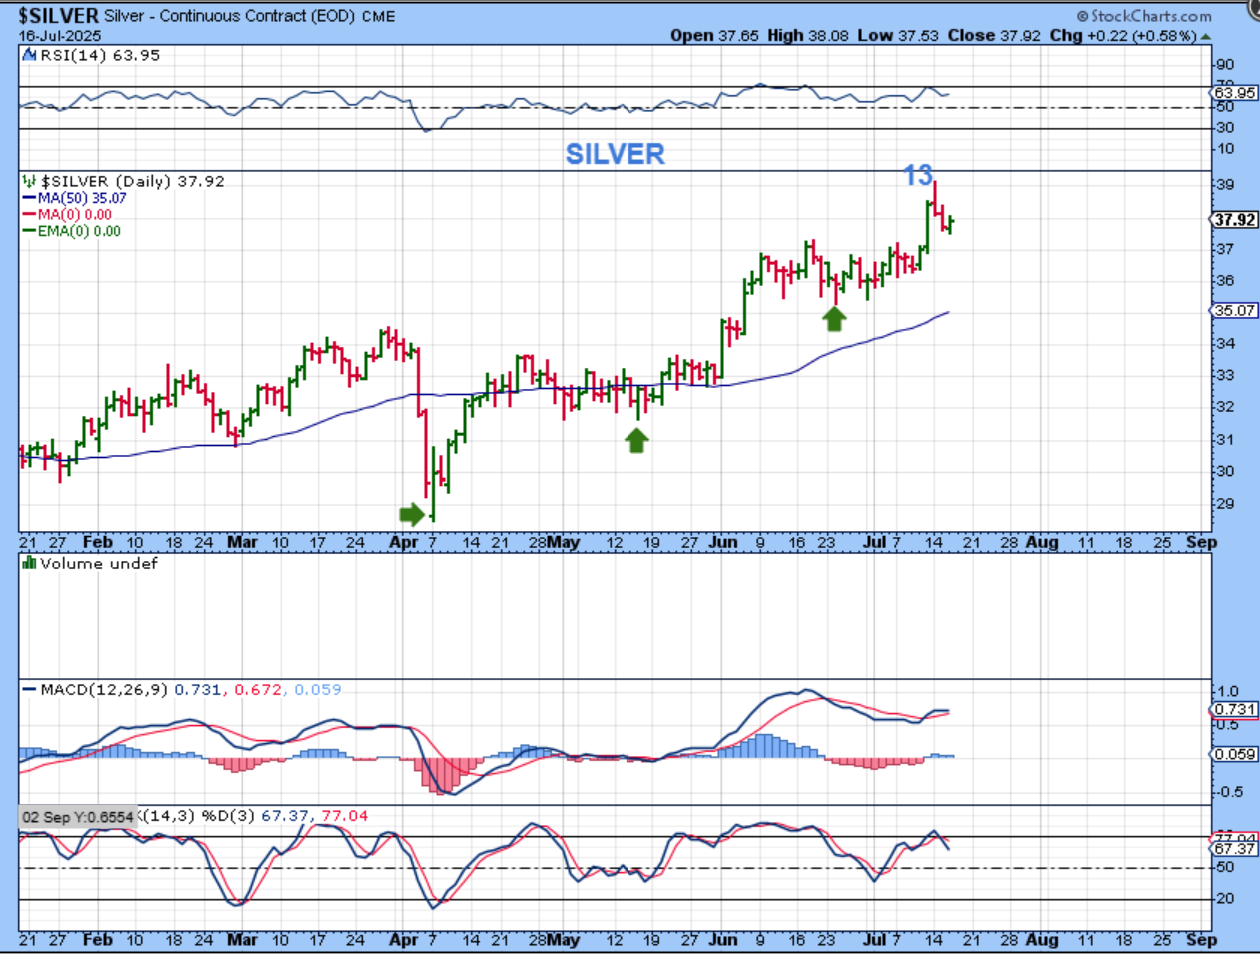
Task: Click the candlestick icon before $SILVER (Daily)
Action: [30, 181]
